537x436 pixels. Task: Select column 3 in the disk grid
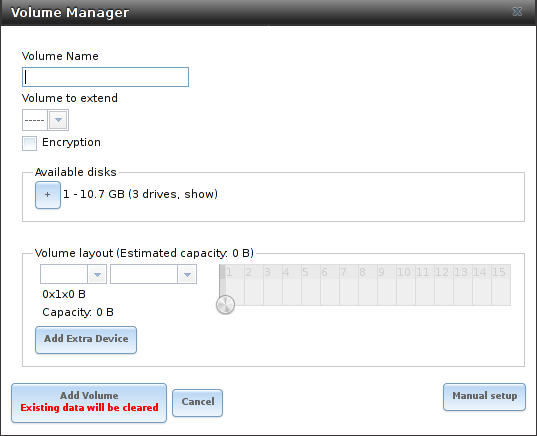click(x=273, y=285)
